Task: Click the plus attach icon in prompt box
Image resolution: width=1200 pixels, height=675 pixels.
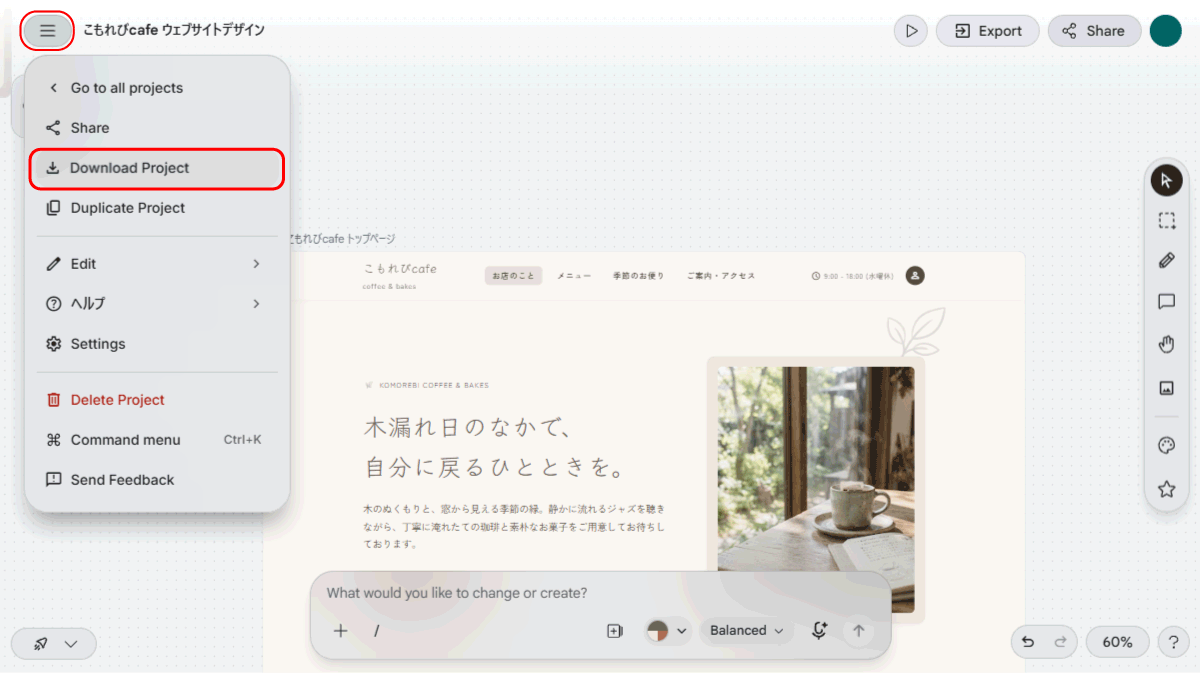Action: pyautogui.click(x=341, y=631)
